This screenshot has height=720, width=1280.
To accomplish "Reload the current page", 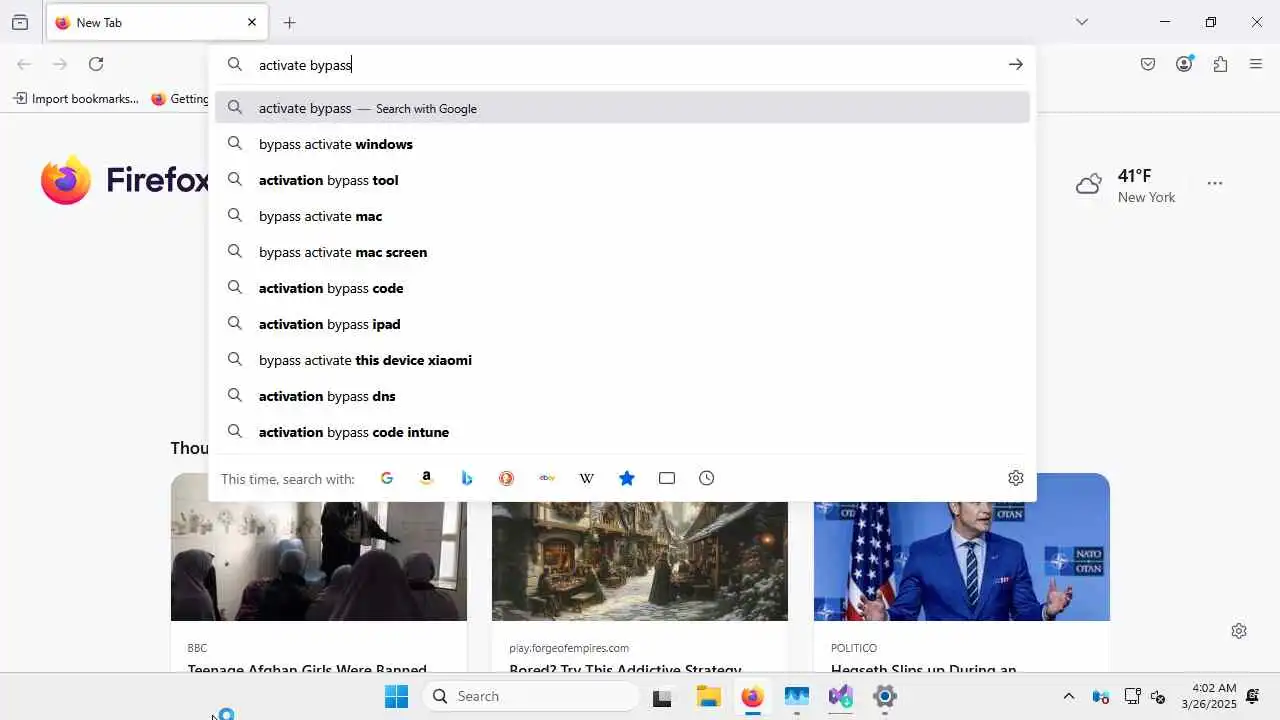I will click(x=96, y=64).
